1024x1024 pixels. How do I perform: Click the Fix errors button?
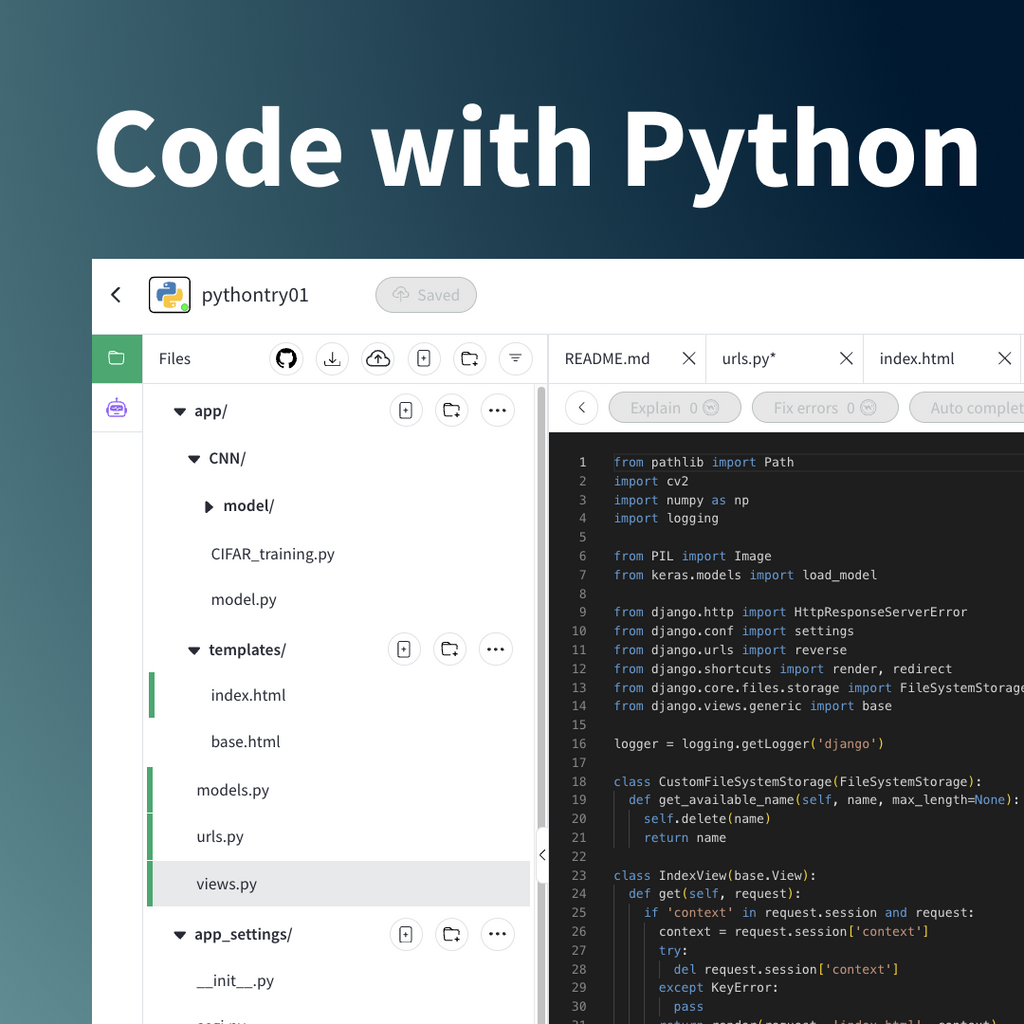tap(824, 407)
